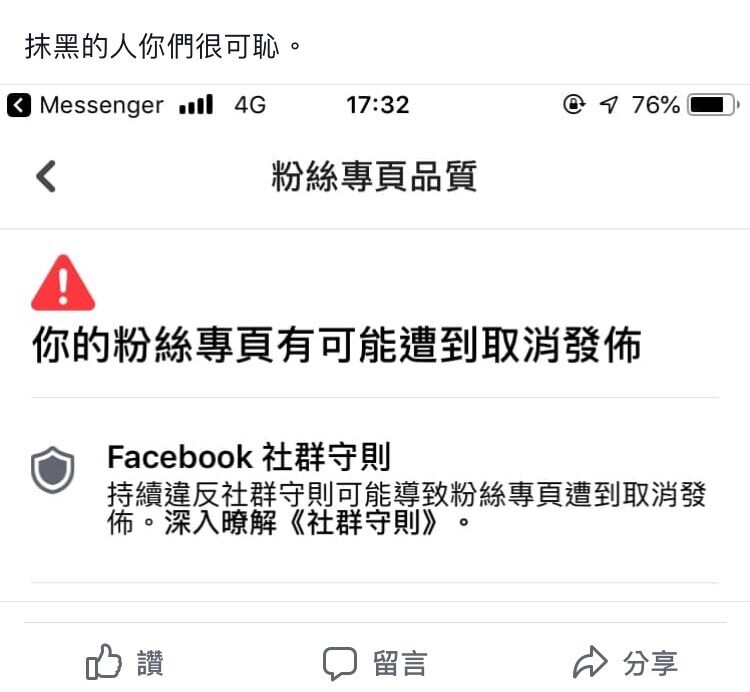Click the 粉絲專頁品質 page title
750x692 pixels.
coord(374,176)
